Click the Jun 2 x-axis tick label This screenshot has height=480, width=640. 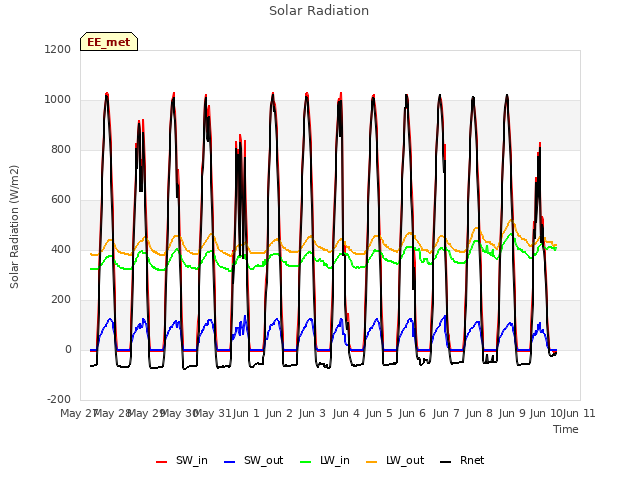[x=279, y=413]
